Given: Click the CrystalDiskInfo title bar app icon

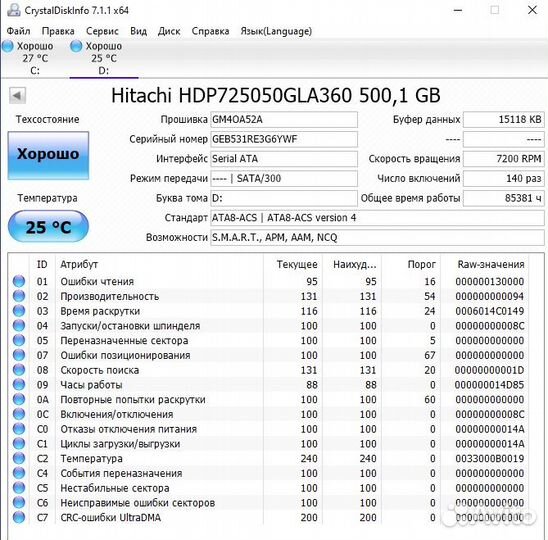Looking at the screenshot, I should [14, 10].
